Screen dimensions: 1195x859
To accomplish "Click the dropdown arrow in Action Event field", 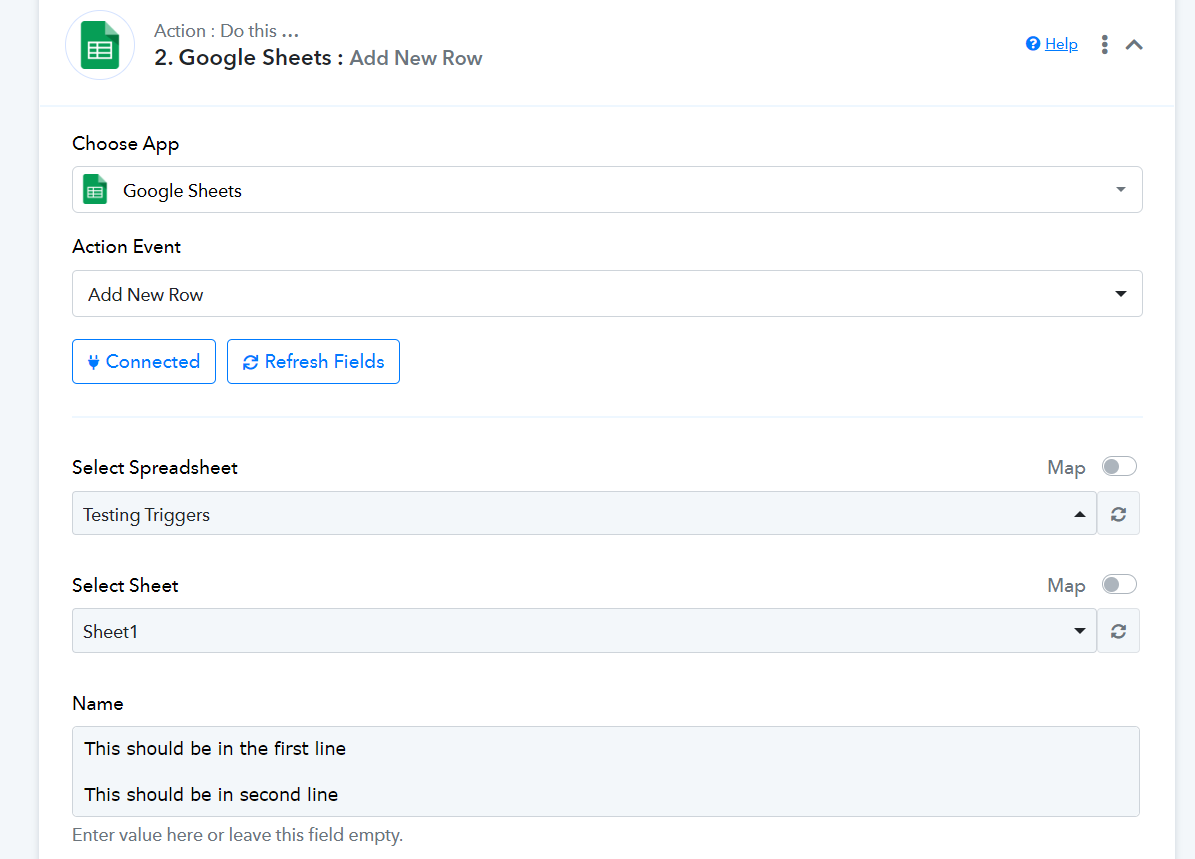I will coord(1120,294).
